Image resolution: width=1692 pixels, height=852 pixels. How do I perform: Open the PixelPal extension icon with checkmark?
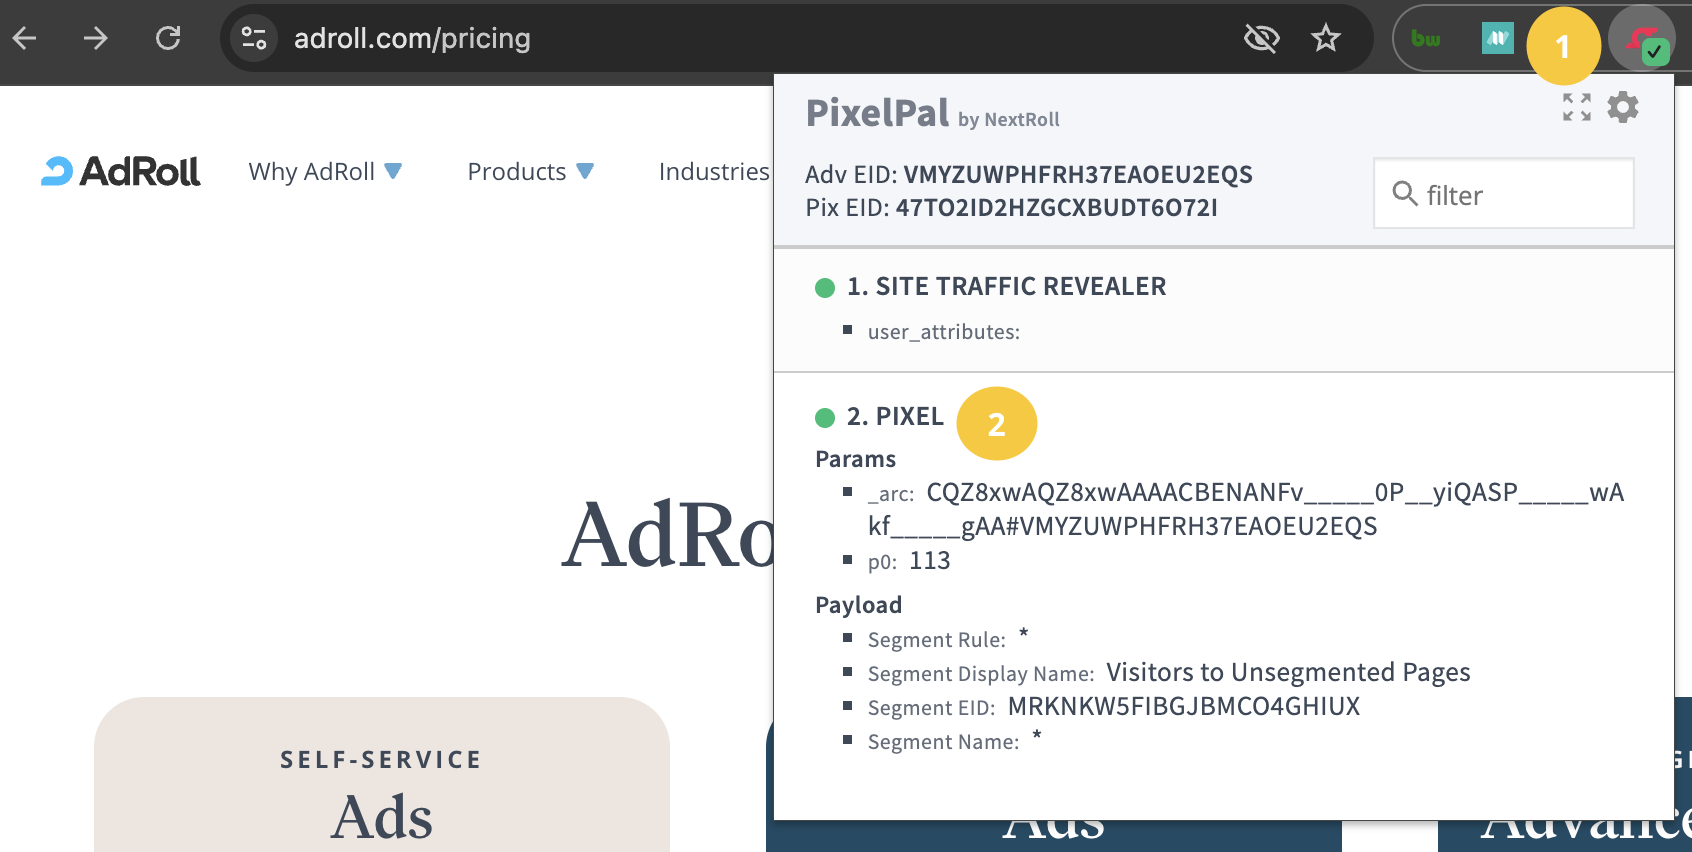pos(1643,42)
